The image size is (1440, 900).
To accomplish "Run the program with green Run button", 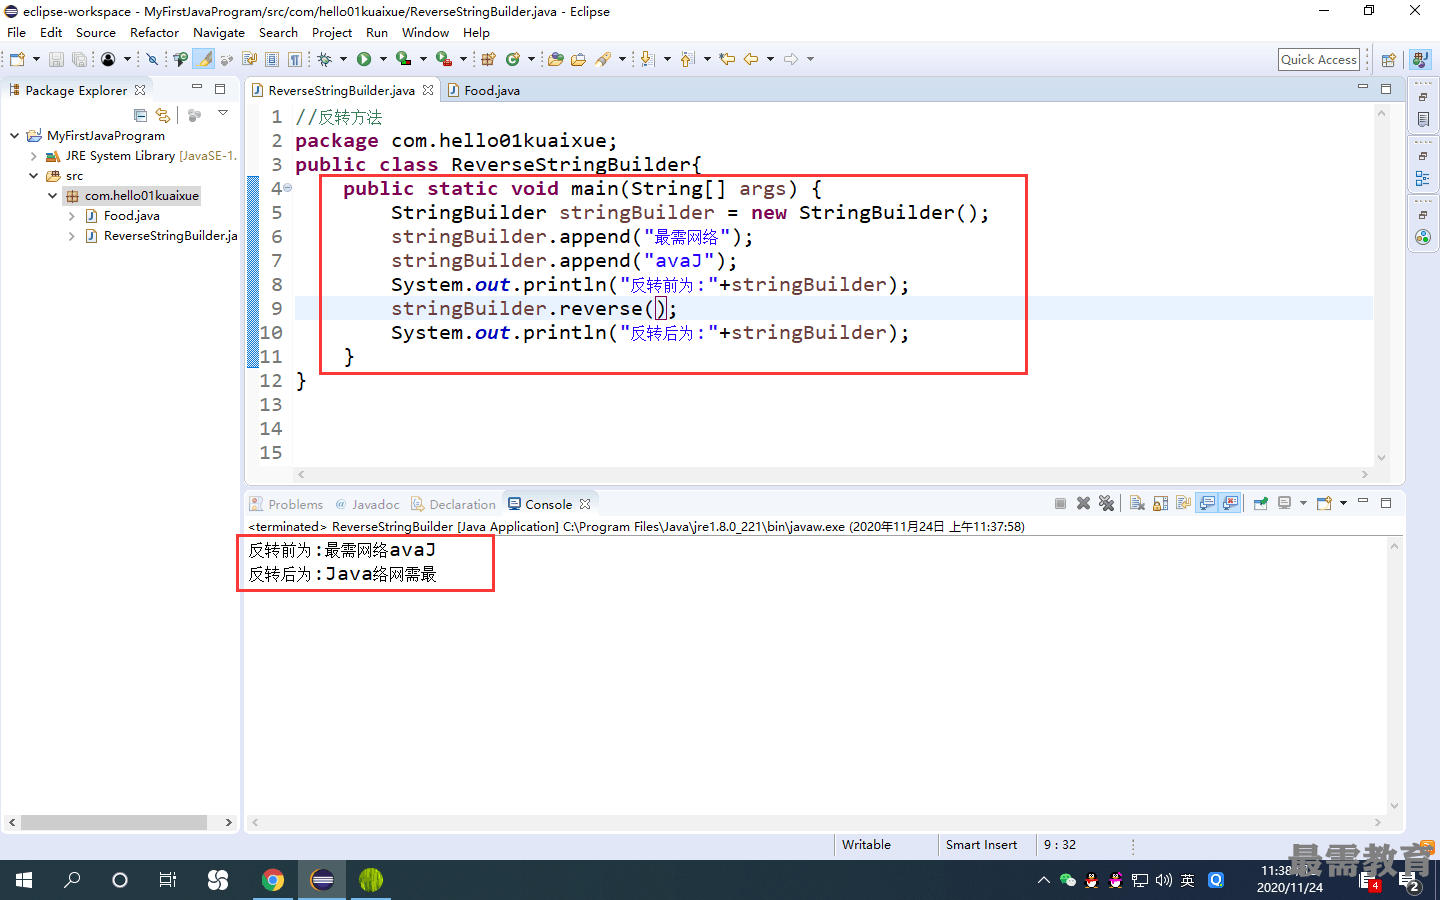I will coord(364,59).
